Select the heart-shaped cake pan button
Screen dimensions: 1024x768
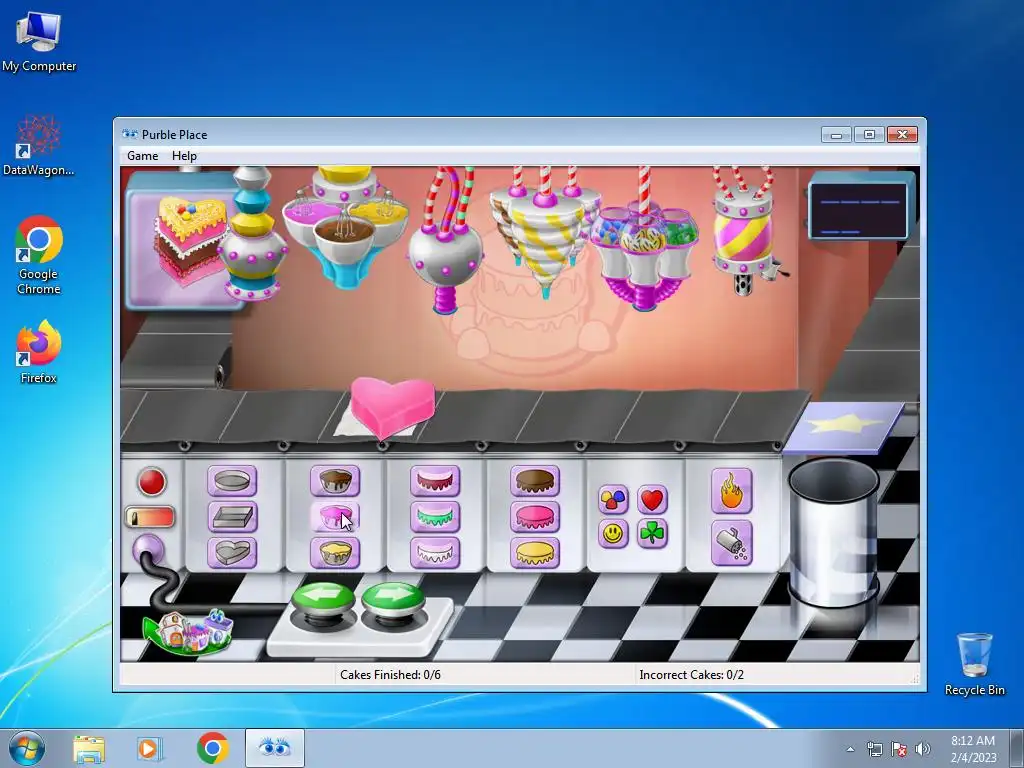pos(232,552)
